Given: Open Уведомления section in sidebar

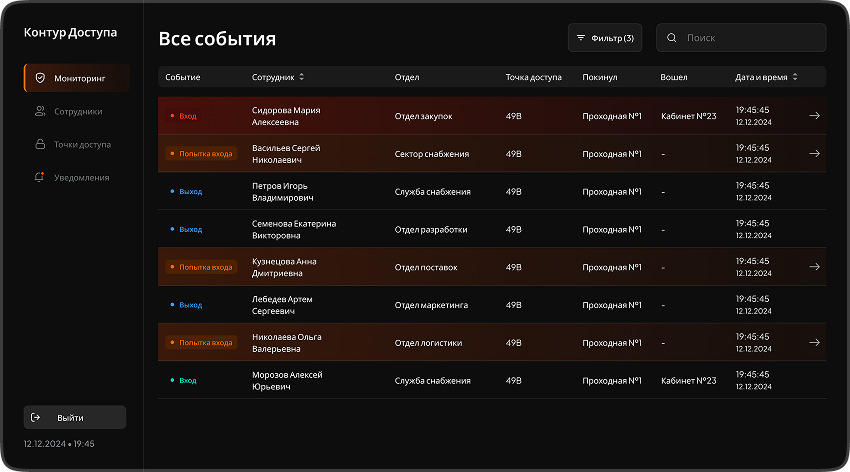Looking at the screenshot, I should [81, 177].
